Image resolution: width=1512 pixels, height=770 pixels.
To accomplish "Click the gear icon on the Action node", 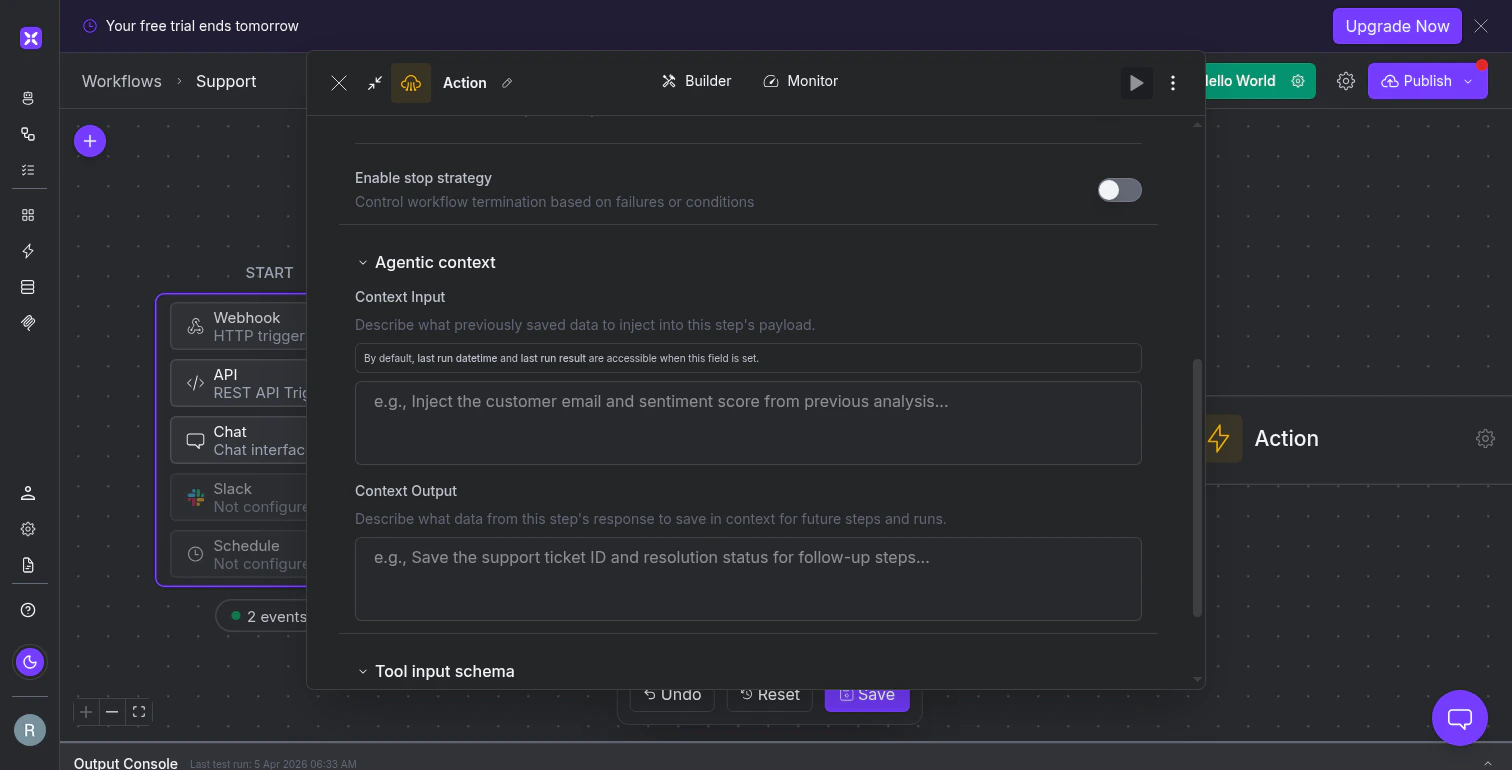I will click(1485, 438).
